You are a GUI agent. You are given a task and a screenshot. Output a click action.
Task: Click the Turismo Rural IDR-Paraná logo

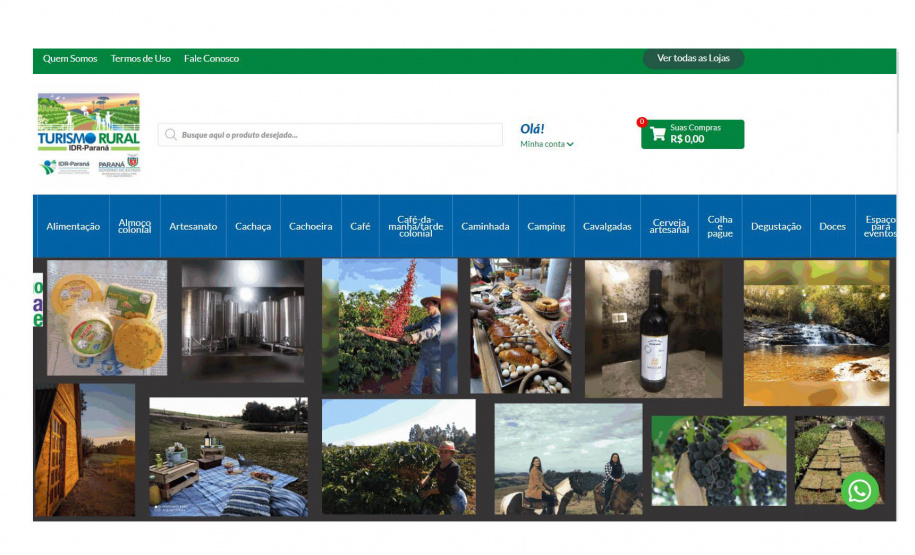click(x=89, y=134)
